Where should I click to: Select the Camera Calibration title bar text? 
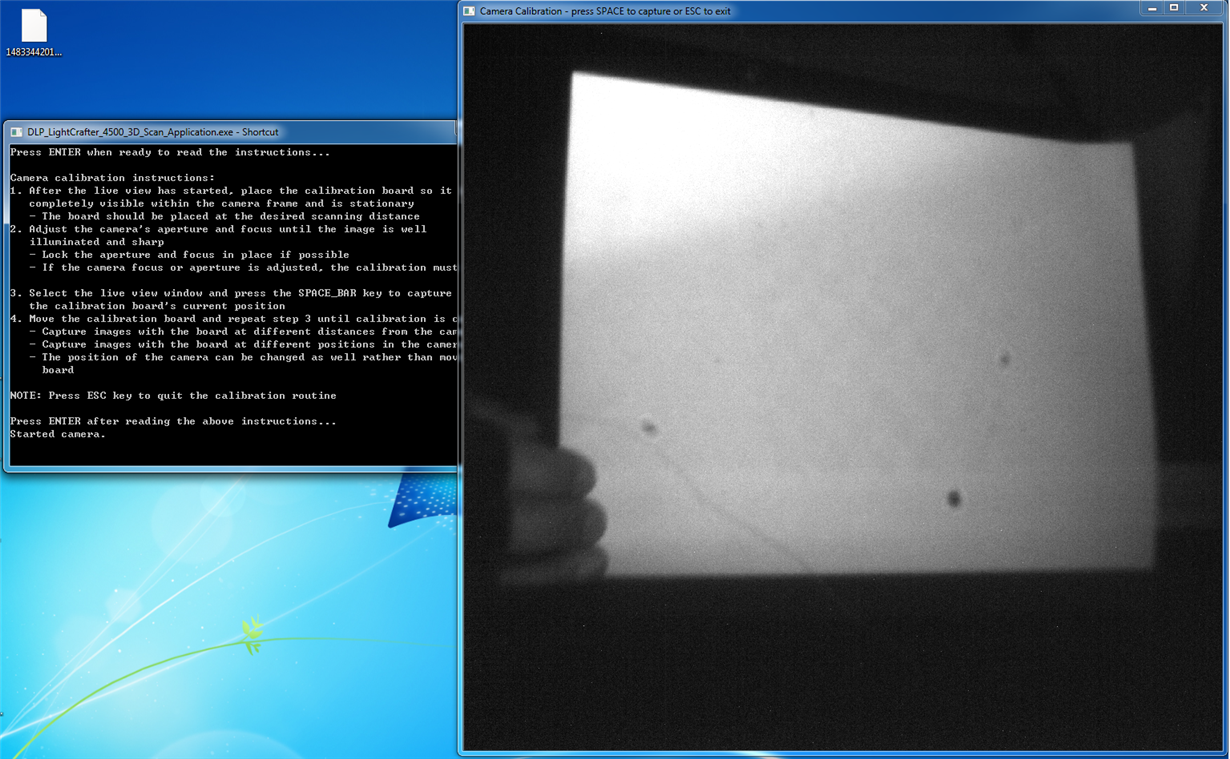coord(605,11)
